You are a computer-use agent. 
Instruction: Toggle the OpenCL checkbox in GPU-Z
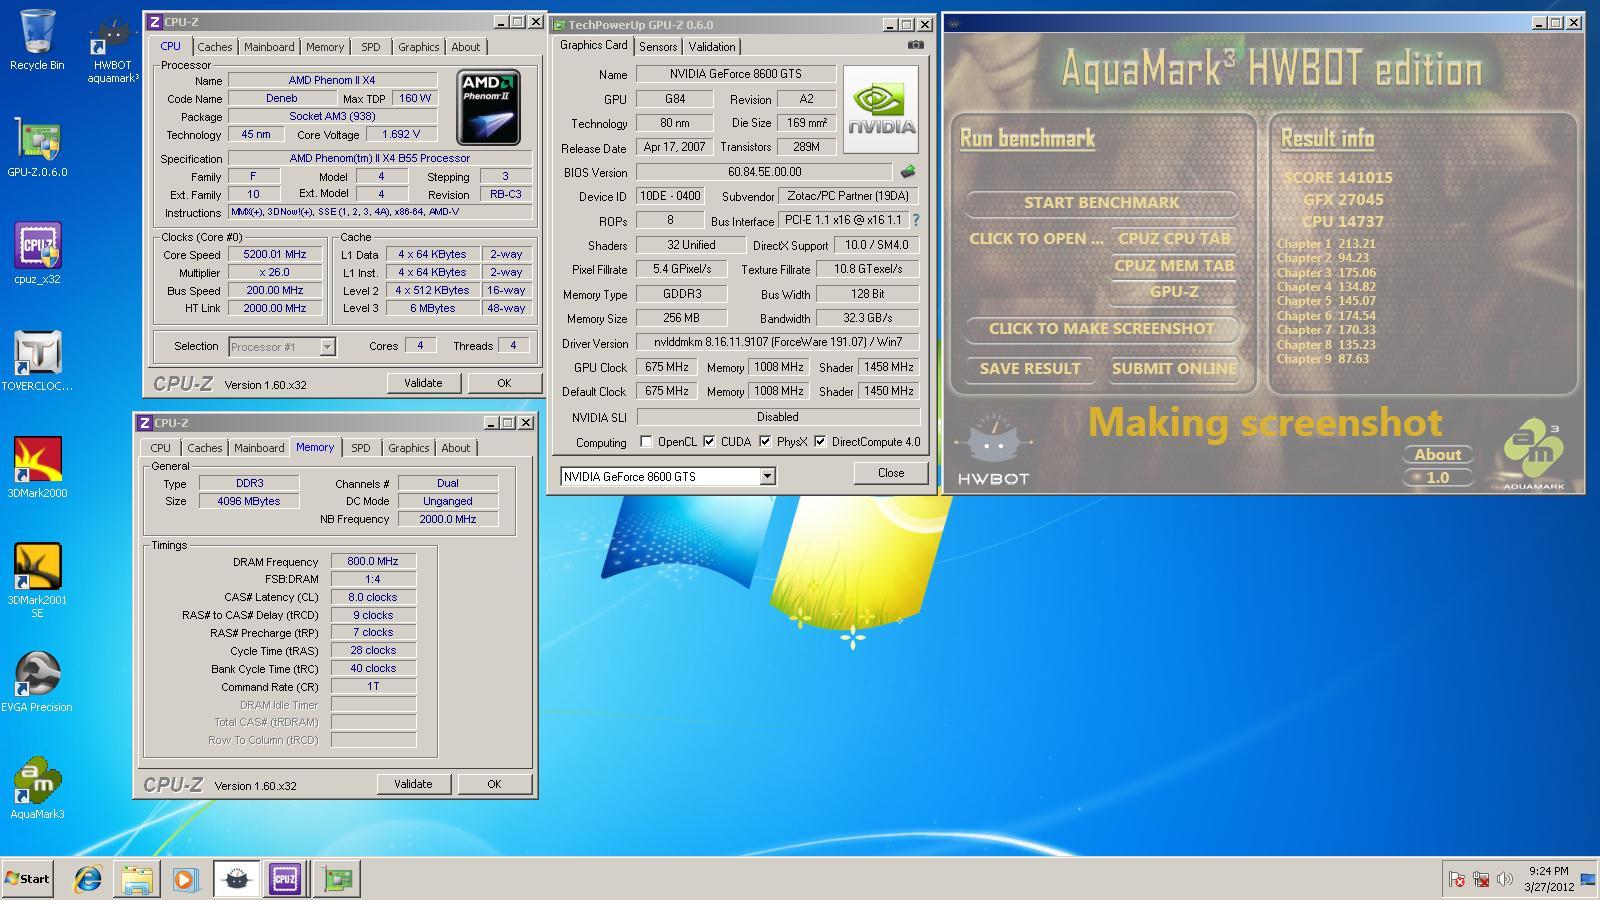(x=646, y=442)
